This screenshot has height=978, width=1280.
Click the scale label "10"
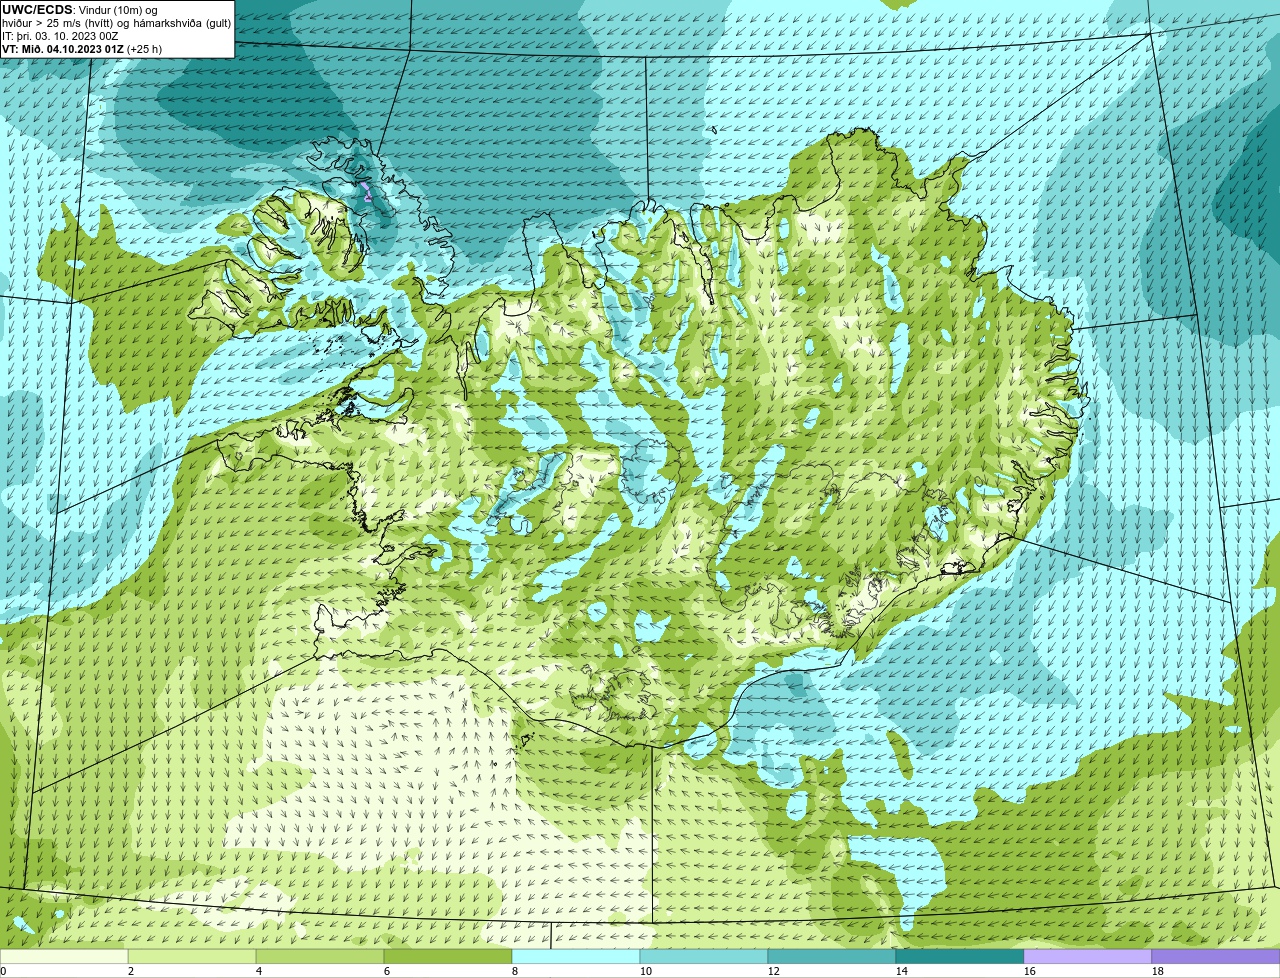[x=646, y=971]
